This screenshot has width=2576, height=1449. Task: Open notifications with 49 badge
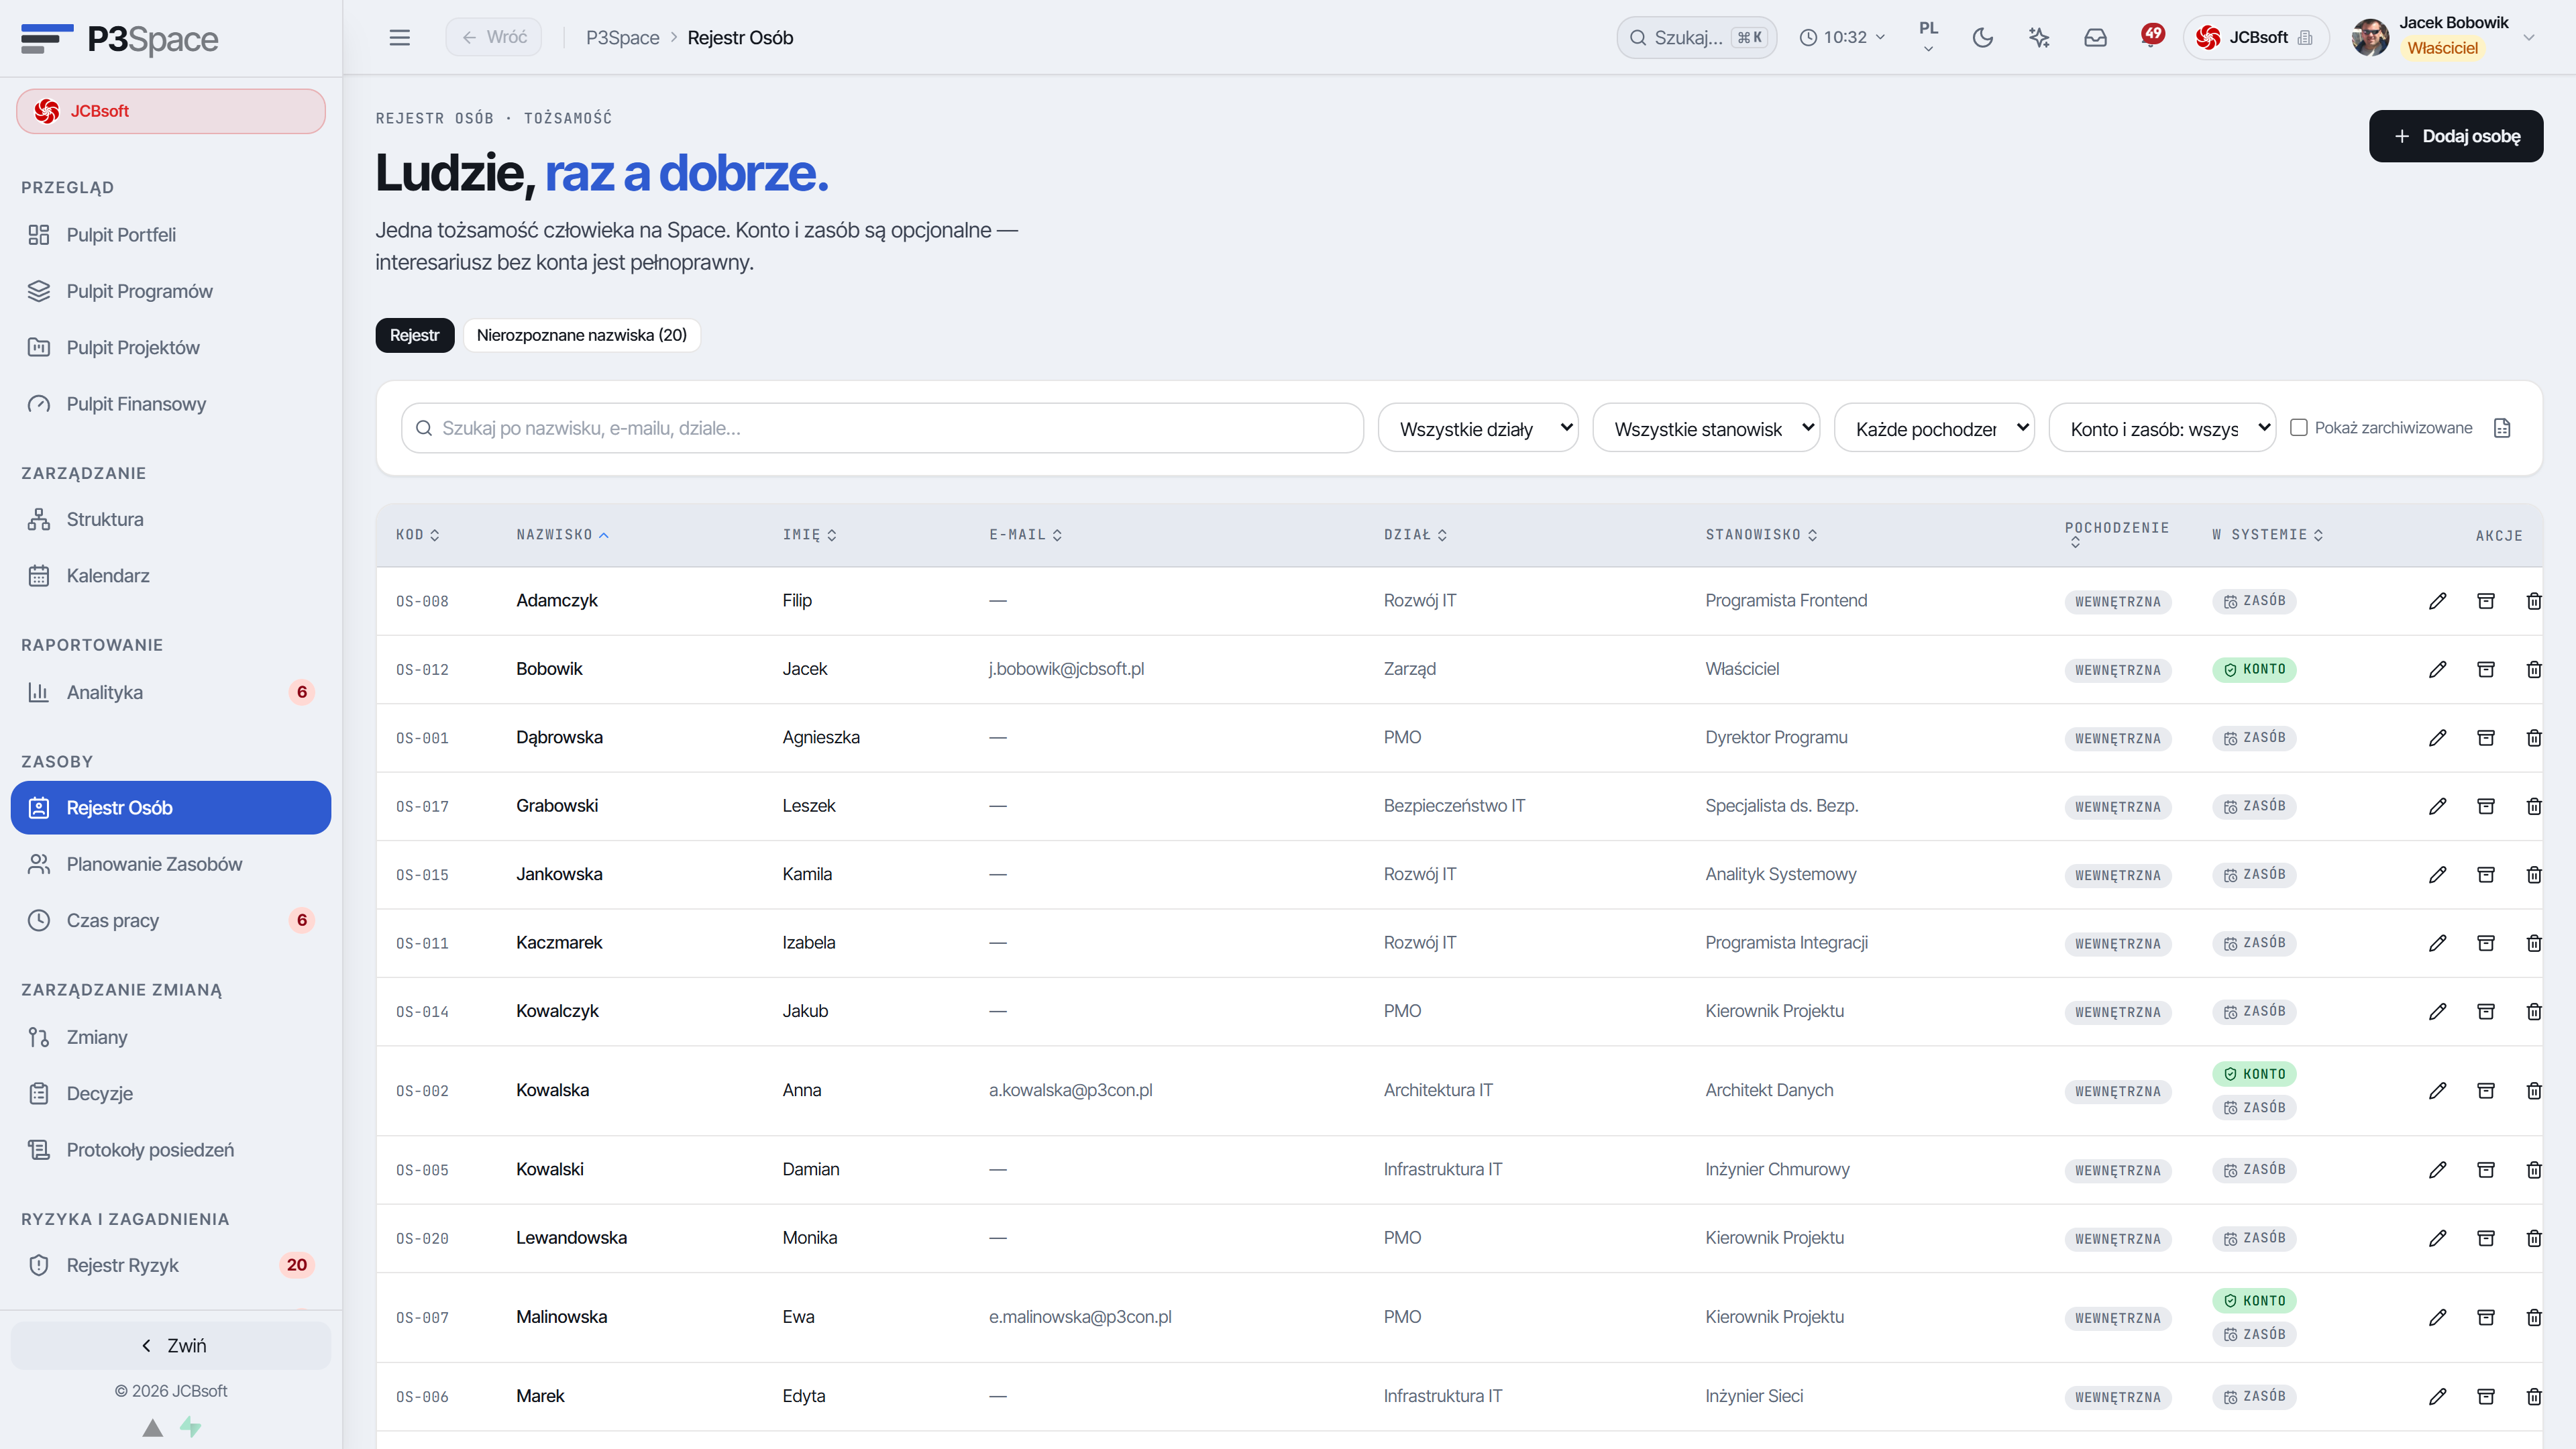pos(2151,36)
